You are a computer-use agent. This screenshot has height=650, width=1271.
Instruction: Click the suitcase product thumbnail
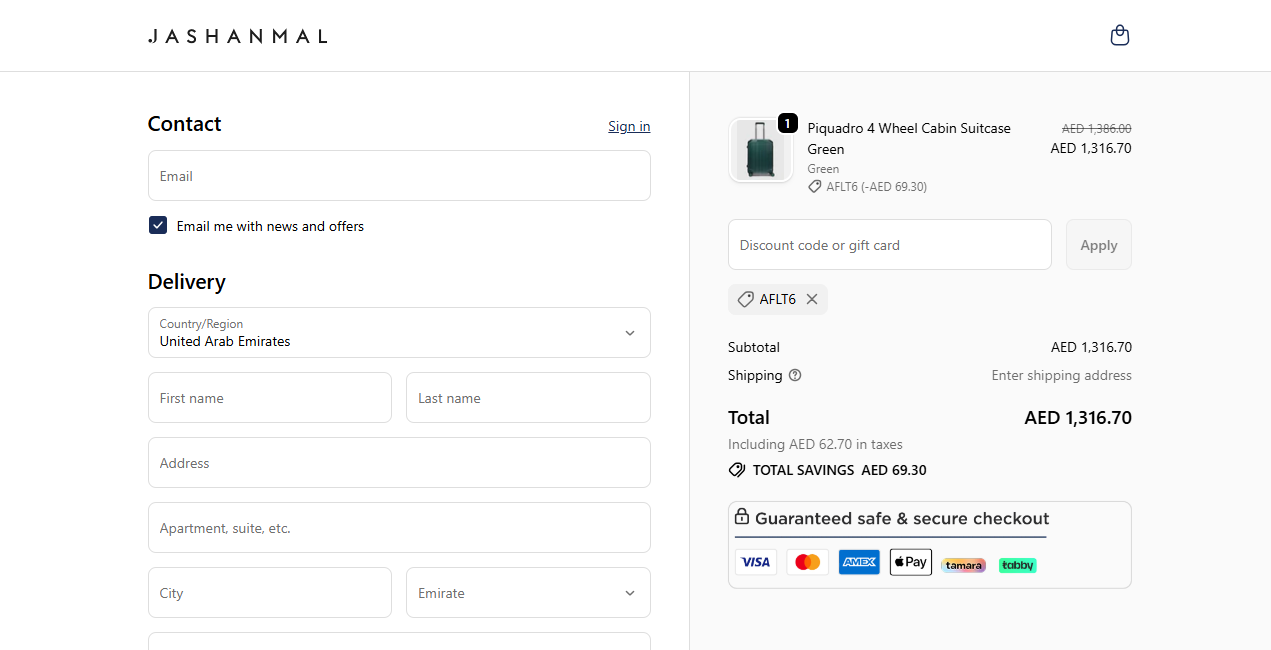(x=761, y=150)
